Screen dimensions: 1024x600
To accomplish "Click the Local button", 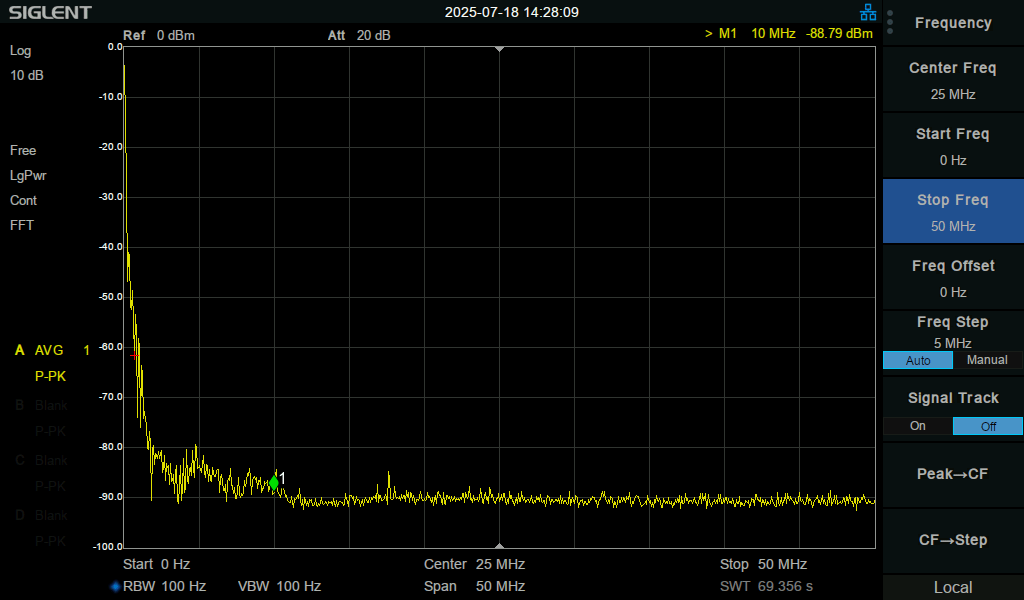I will pyautogui.click(x=953, y=588).
